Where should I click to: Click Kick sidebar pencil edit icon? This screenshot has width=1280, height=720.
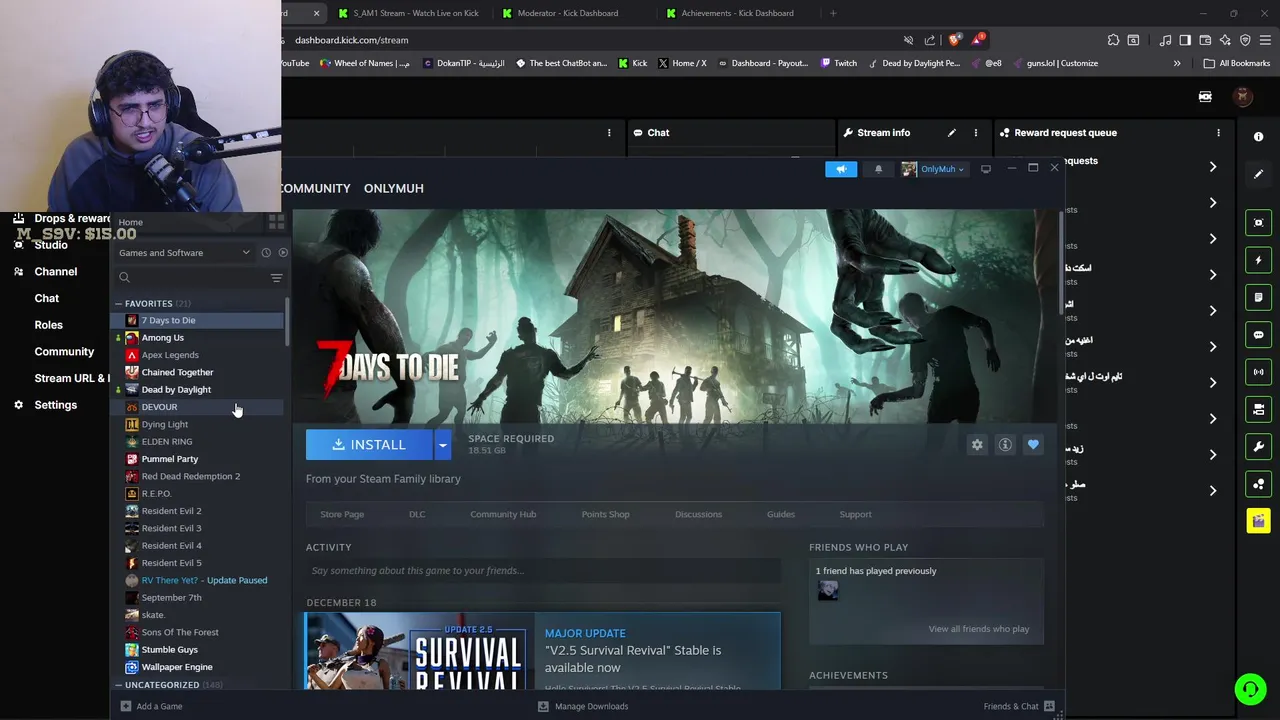point(1258,174)
